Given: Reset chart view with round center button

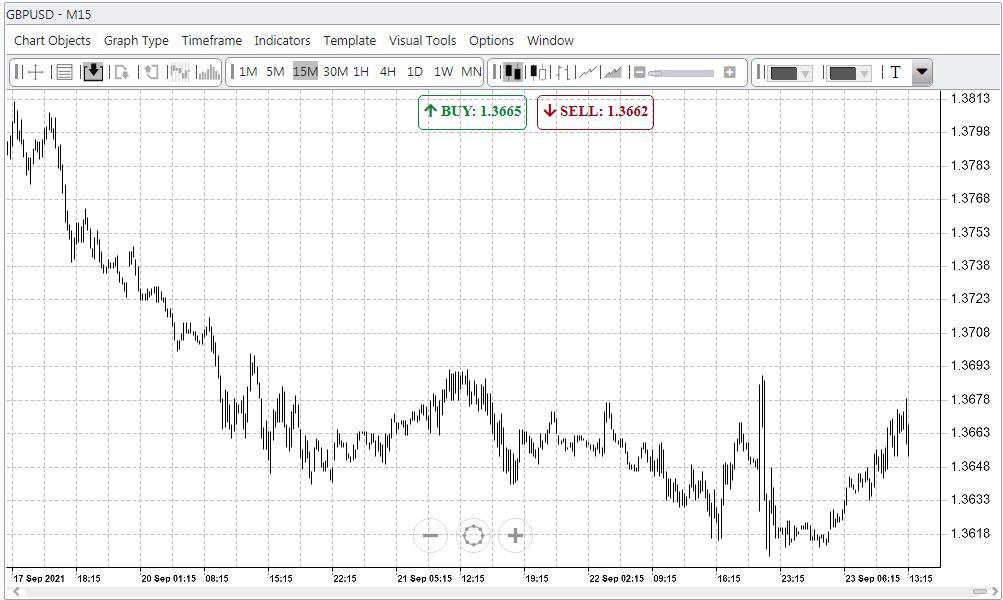Looking at the screenshot, I should pyautogui.click(x=473, y=535).
